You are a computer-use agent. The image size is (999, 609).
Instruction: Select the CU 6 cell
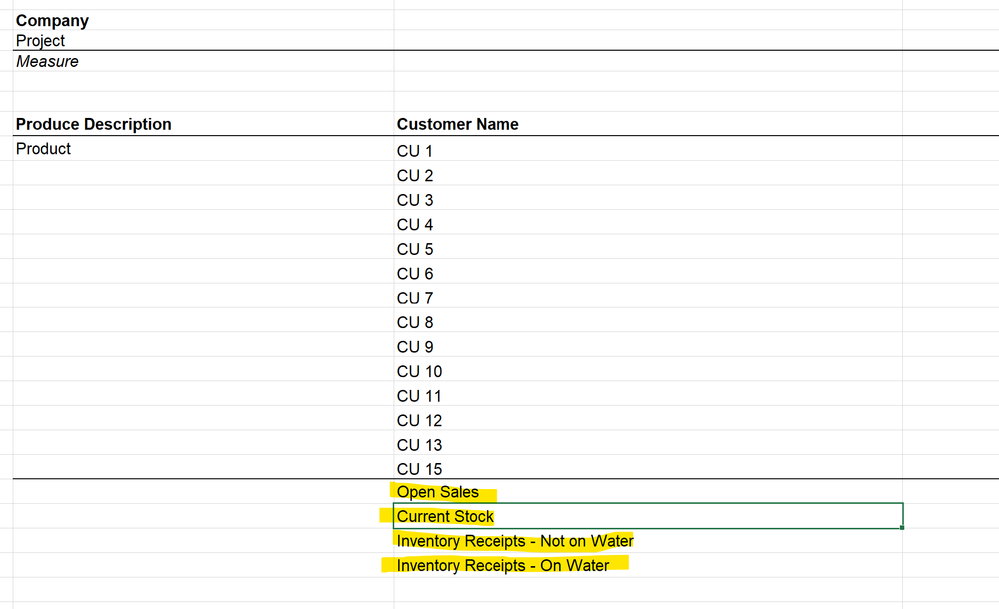click(647, 273)
